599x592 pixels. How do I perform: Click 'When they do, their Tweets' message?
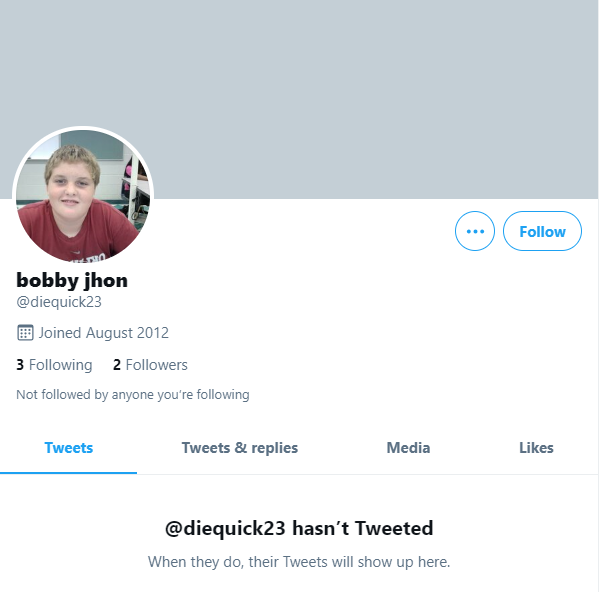pyautogui.click(x=299, y=562)
